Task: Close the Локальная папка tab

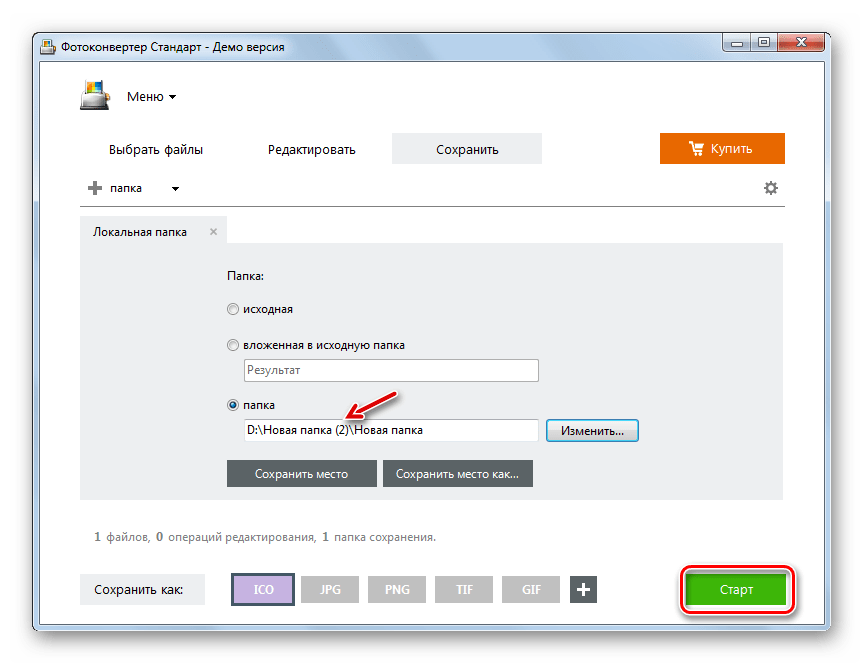Action: [213, 232]
